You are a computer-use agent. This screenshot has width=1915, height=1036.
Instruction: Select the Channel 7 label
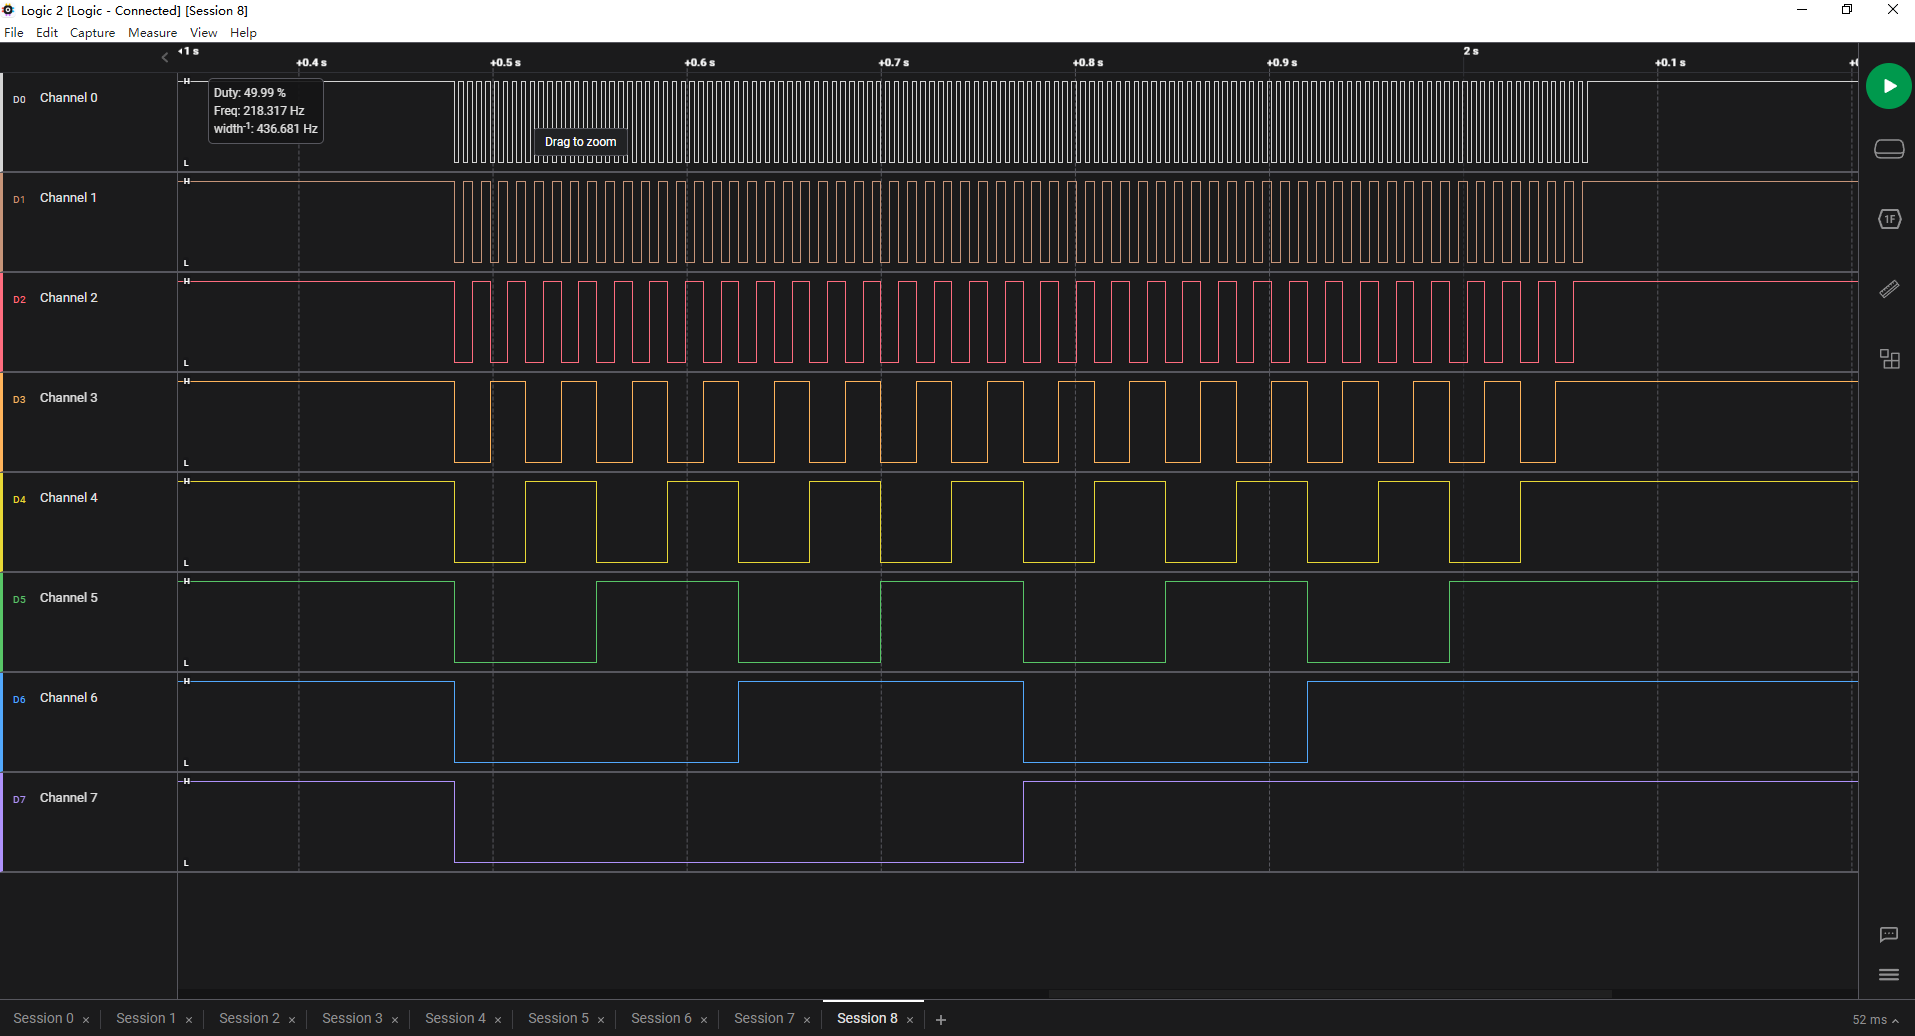click(69, 798)
